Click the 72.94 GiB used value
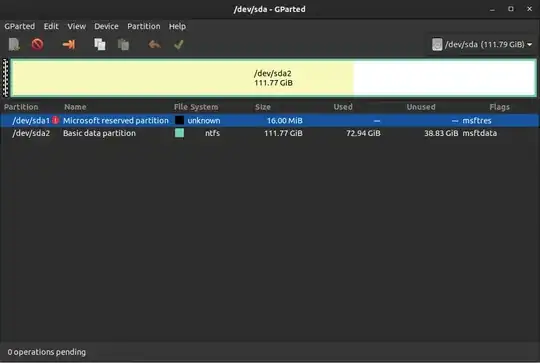 [x=363, y=133]
